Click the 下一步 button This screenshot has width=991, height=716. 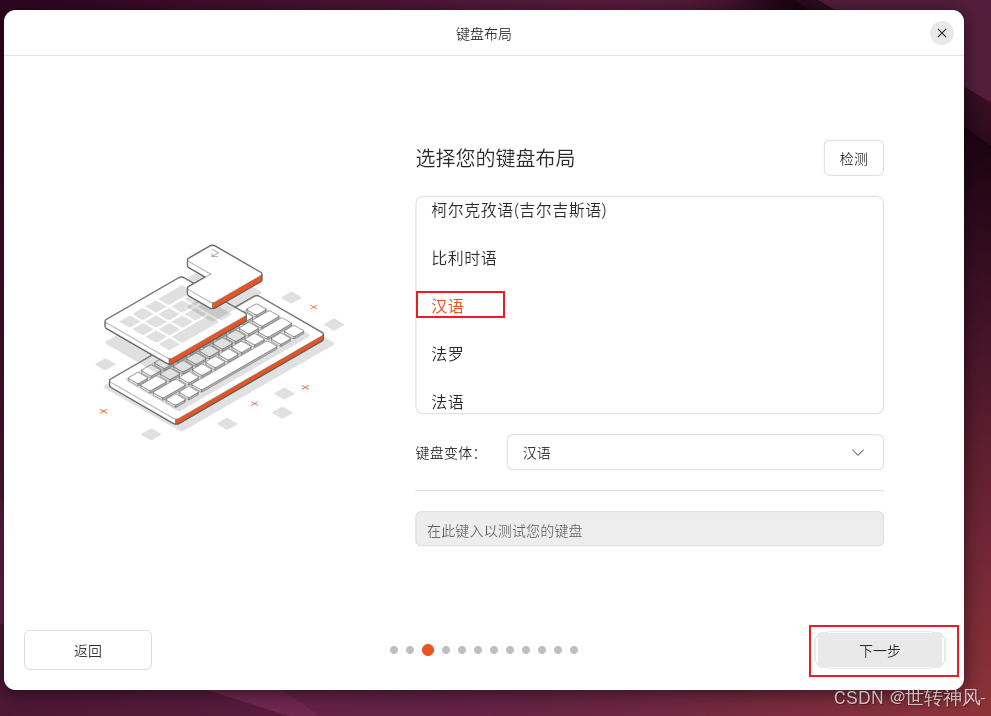click(881, 650)
